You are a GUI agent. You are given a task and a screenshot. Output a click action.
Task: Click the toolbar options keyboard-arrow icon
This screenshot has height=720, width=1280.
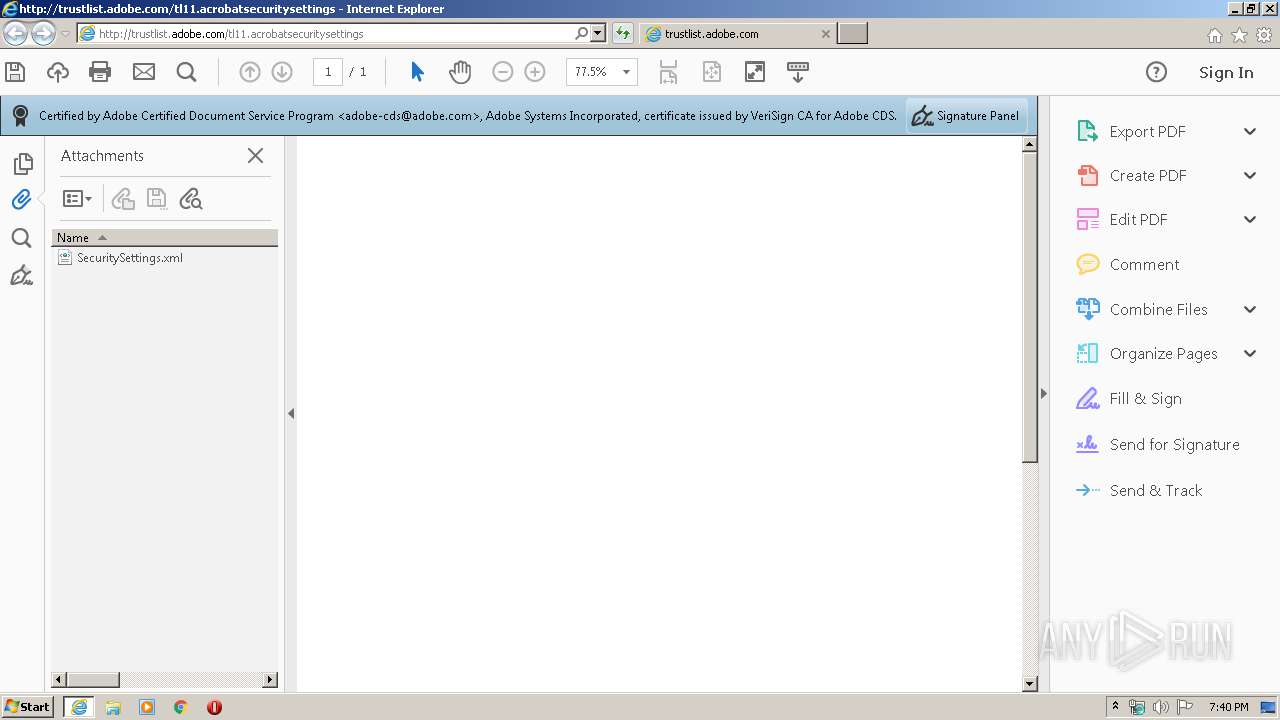(x=797, y=72)
